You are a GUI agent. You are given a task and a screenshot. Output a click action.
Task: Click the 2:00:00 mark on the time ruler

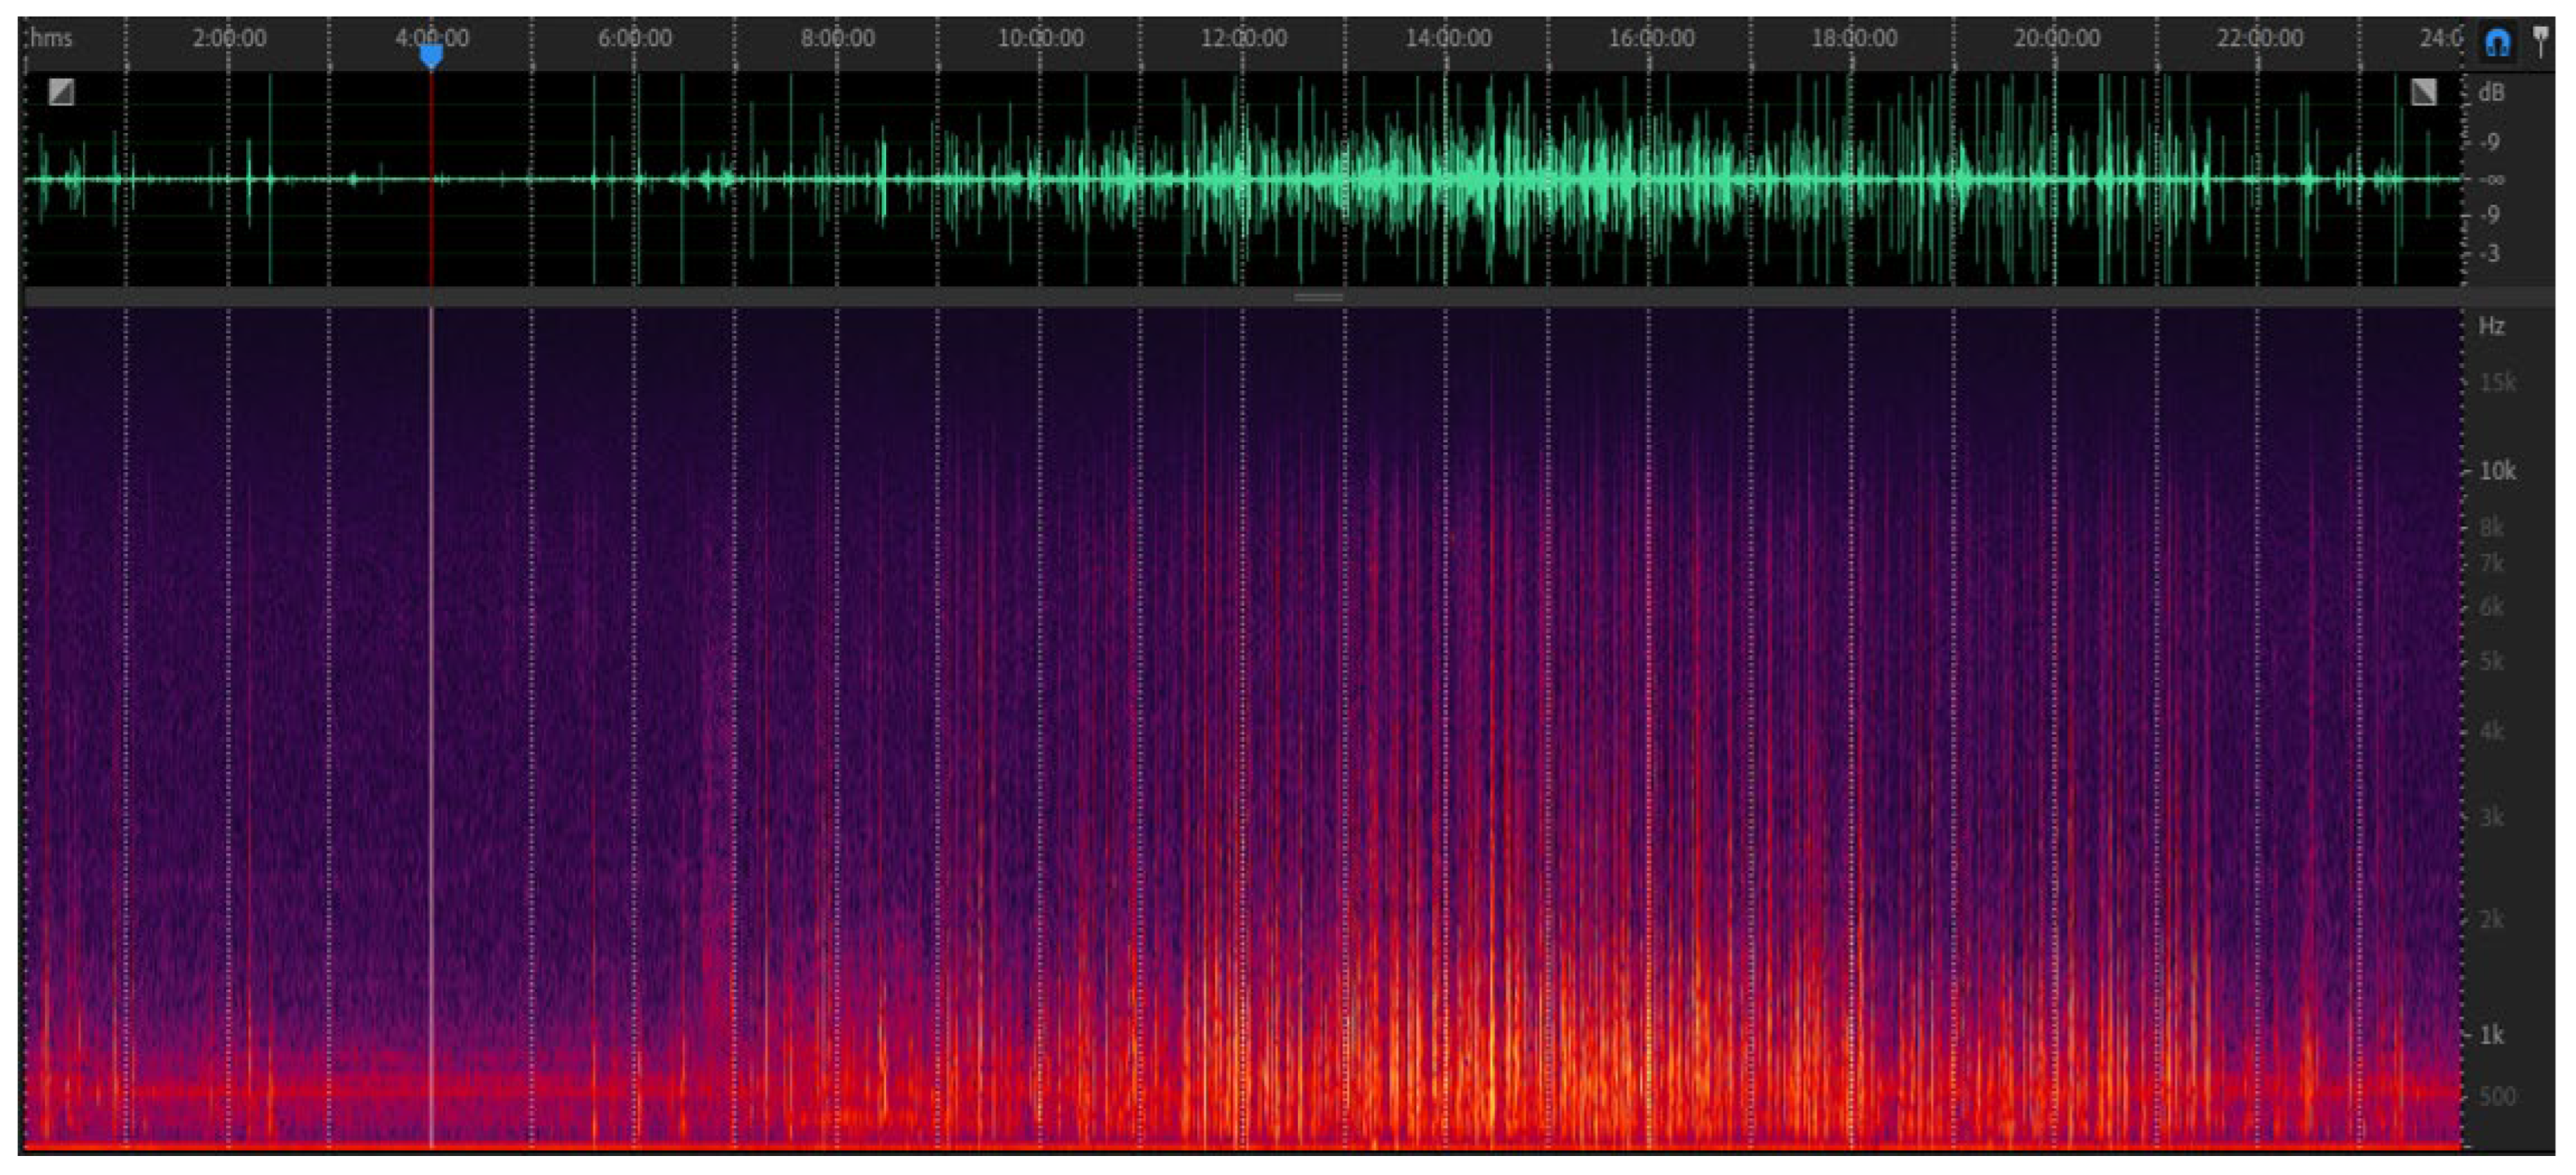[x=229, y=38]
